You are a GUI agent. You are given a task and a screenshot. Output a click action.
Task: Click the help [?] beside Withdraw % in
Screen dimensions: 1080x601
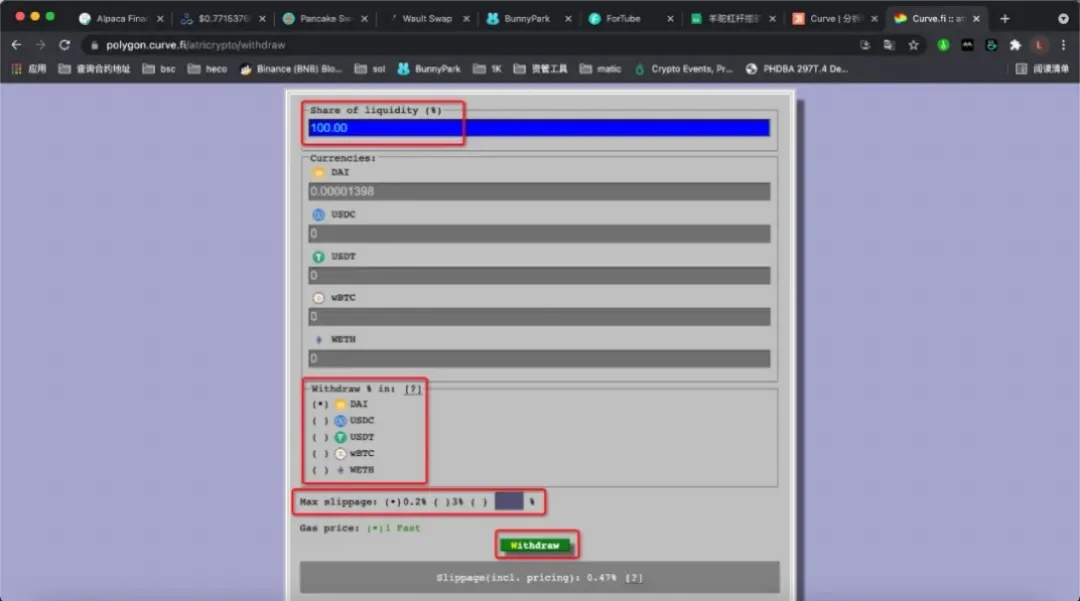(413, 388)
